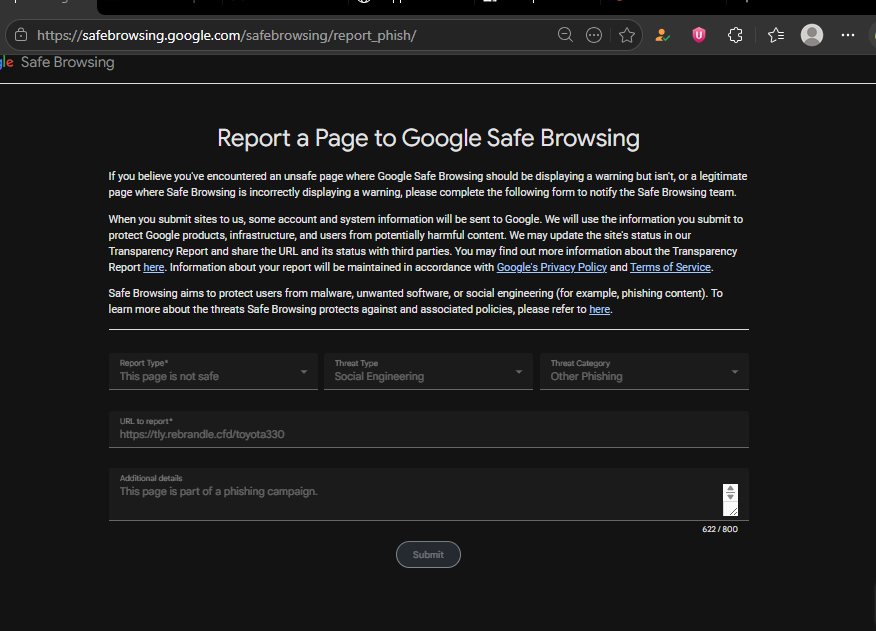This screenshot has height=631, width=876.
Task: Open the Threat Type dropdown
Action: pyautogui.click(x=429, y=371)
